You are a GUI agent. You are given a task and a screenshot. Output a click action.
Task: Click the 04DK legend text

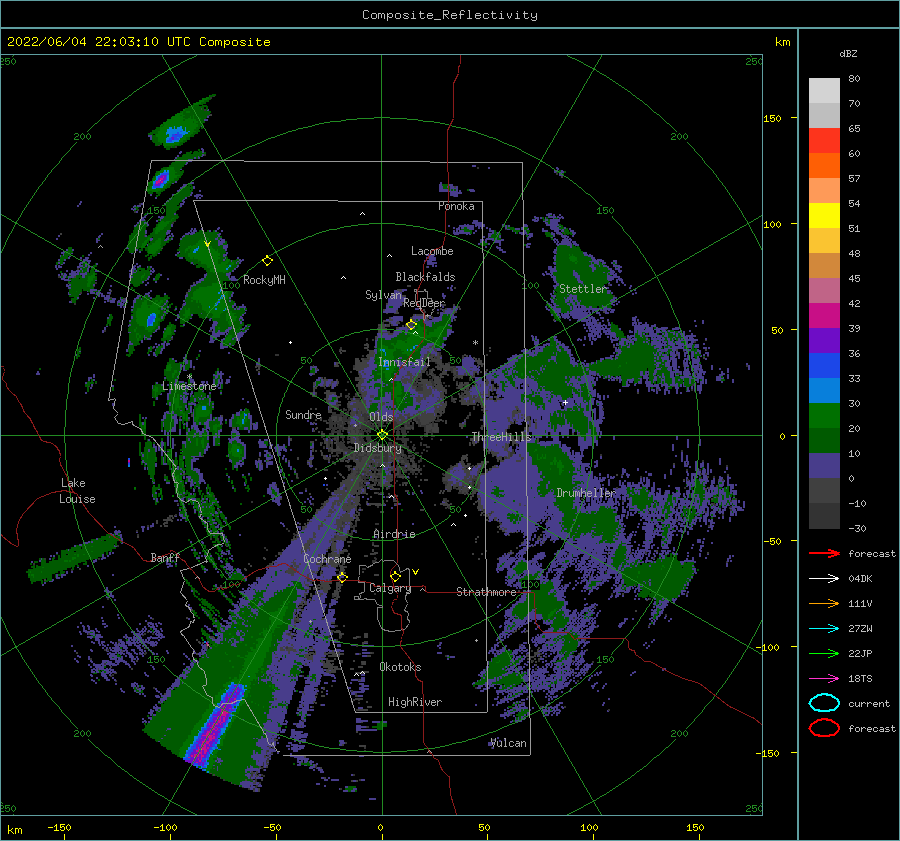pos(860,579)
